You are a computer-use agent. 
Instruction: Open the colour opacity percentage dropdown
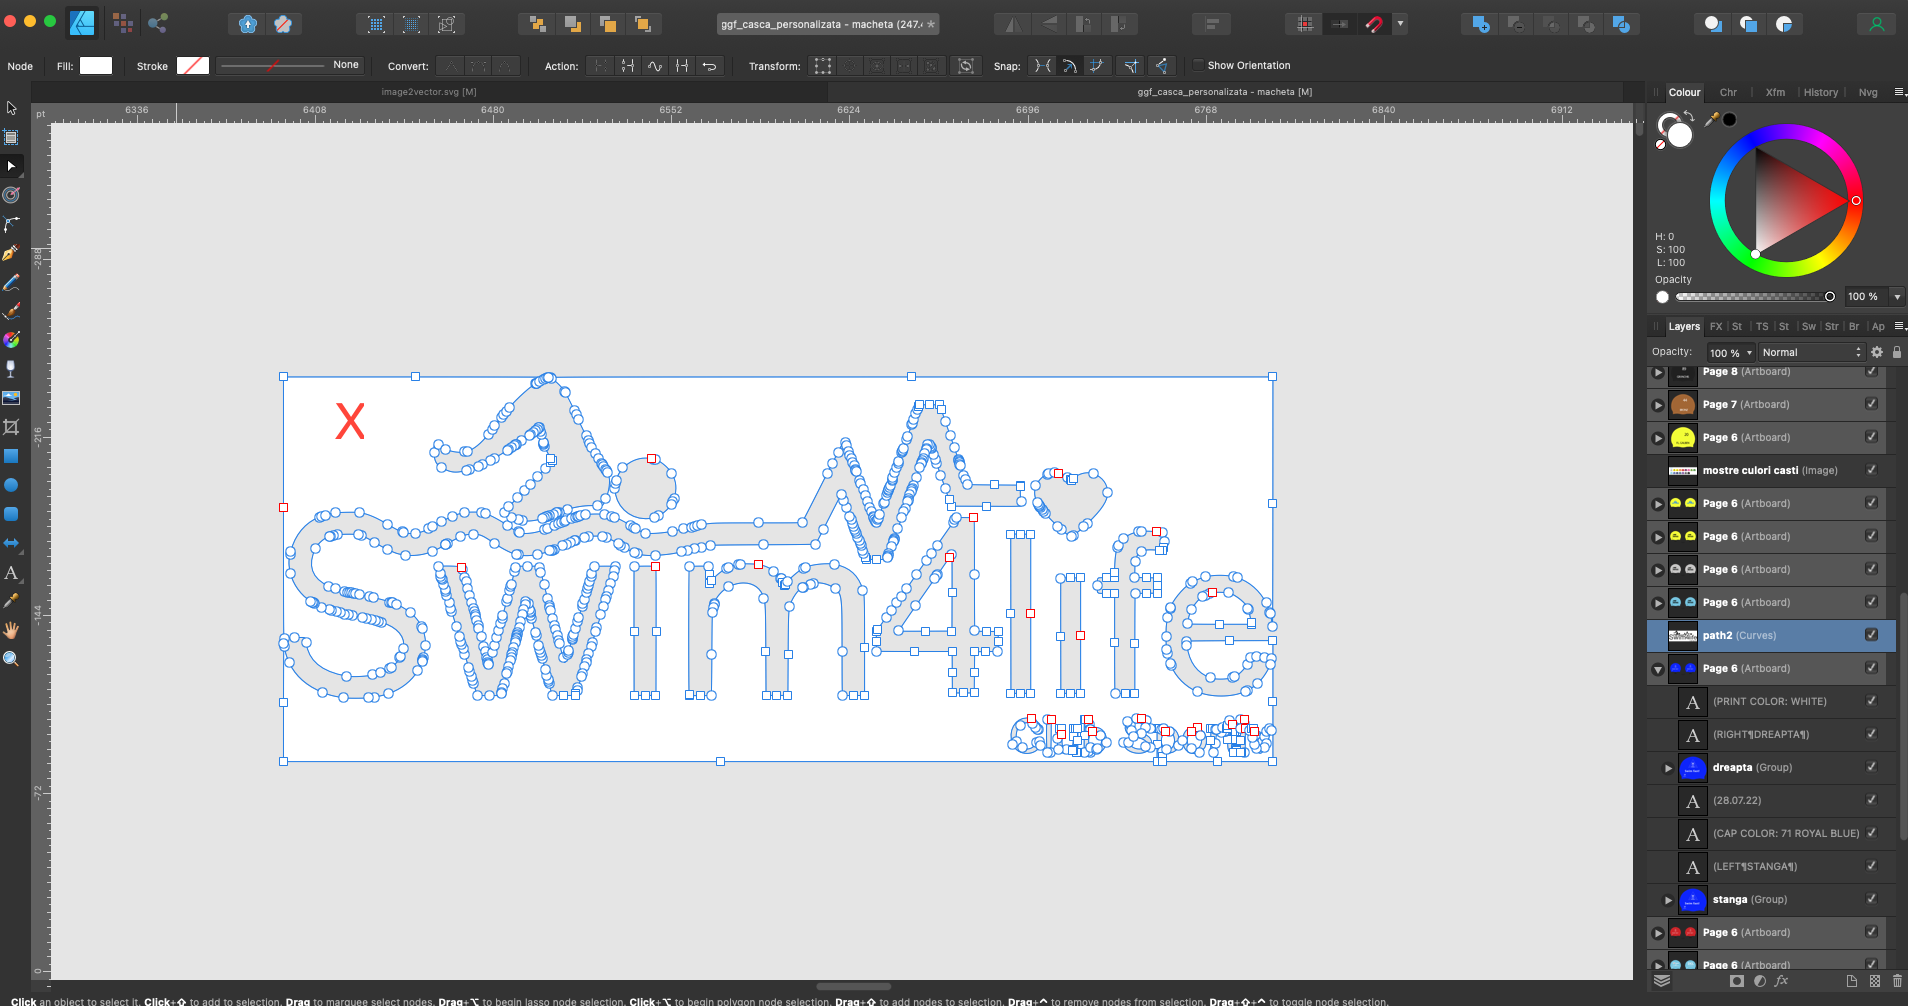click(x=1897, y=297)
